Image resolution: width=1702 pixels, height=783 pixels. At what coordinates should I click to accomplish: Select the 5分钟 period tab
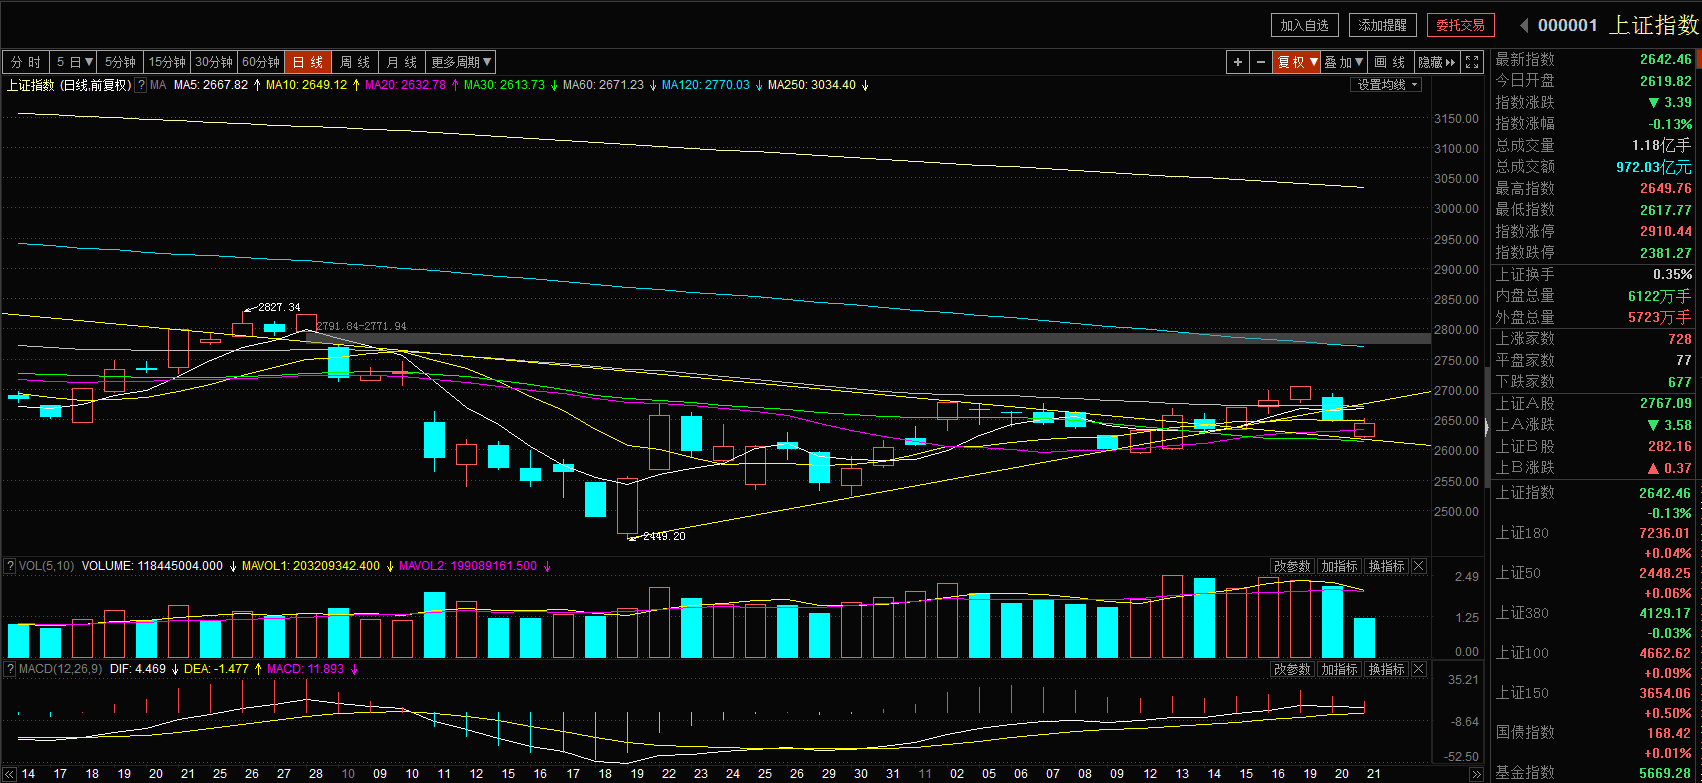click(121, 62)
